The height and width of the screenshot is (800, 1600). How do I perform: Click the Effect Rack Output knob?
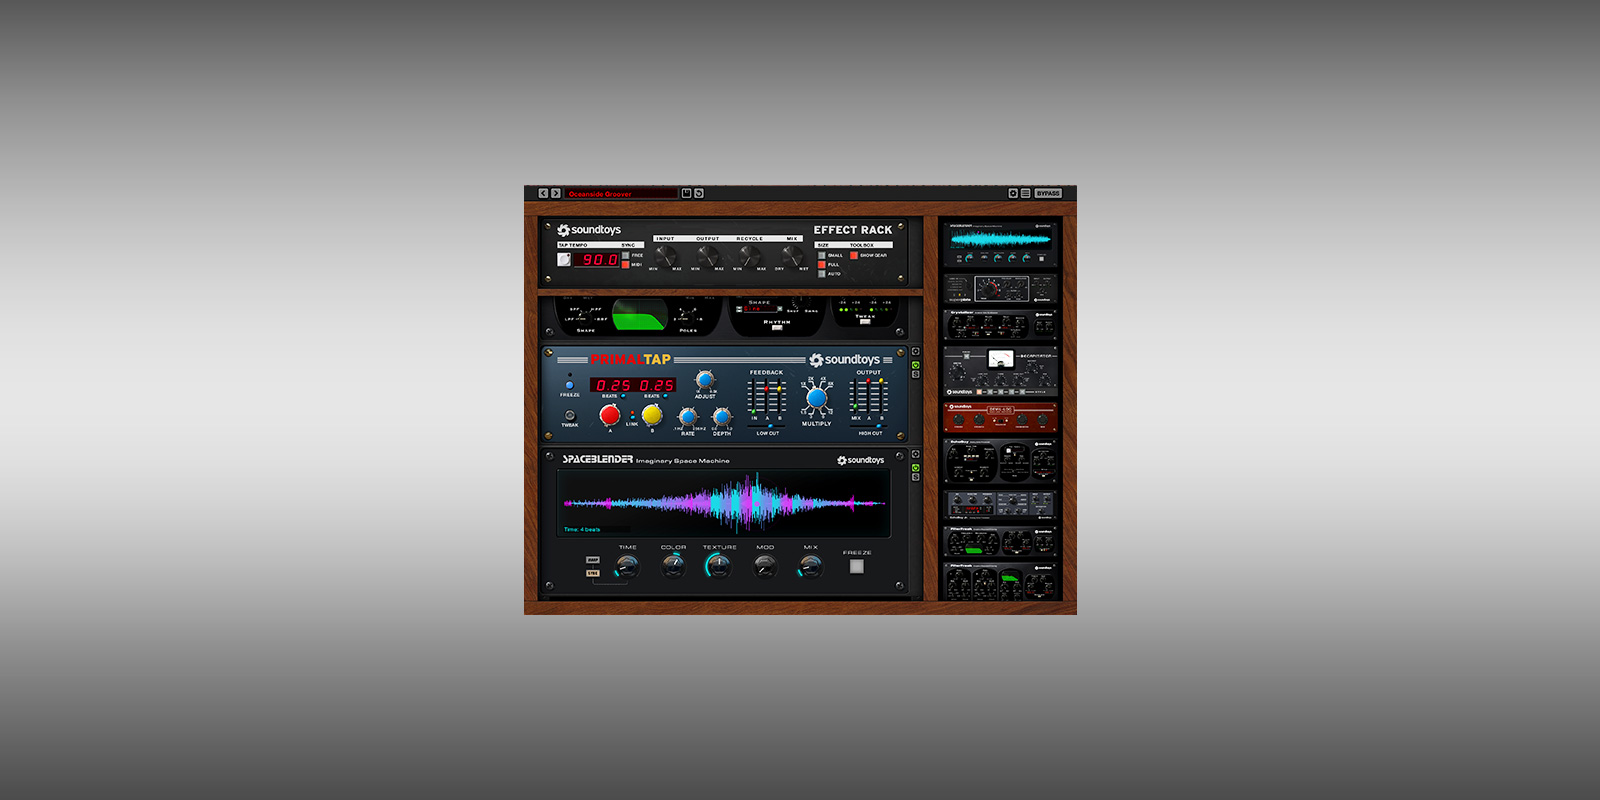pyautogui.click(x=707, y=256)
